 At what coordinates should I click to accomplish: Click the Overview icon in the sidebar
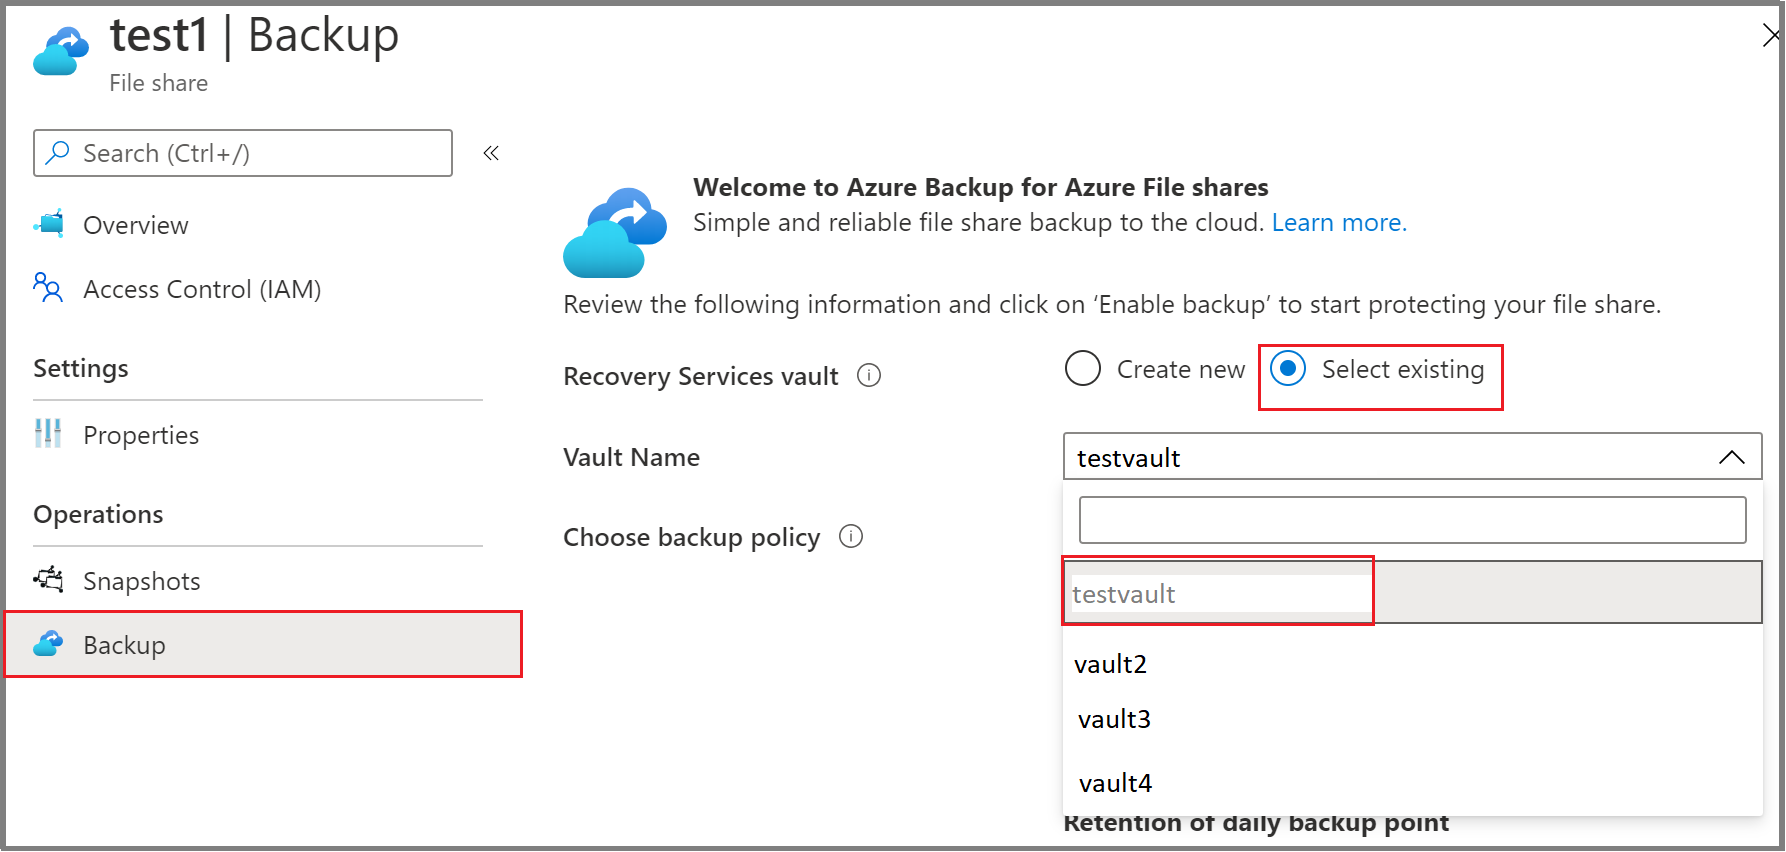(x=47, y=224)
